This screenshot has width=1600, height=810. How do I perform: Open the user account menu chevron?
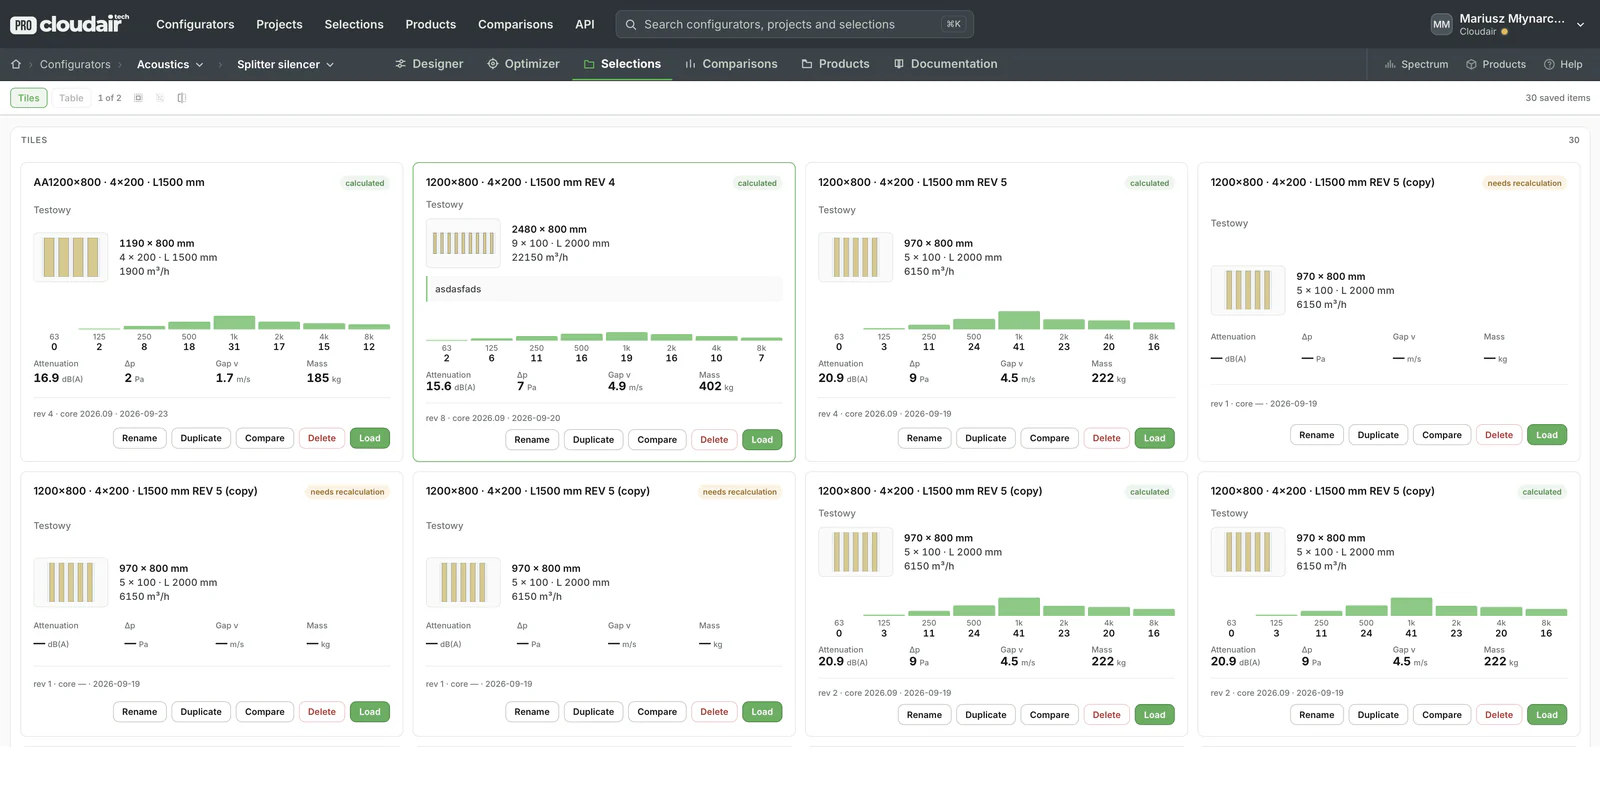coord(1580,24)
